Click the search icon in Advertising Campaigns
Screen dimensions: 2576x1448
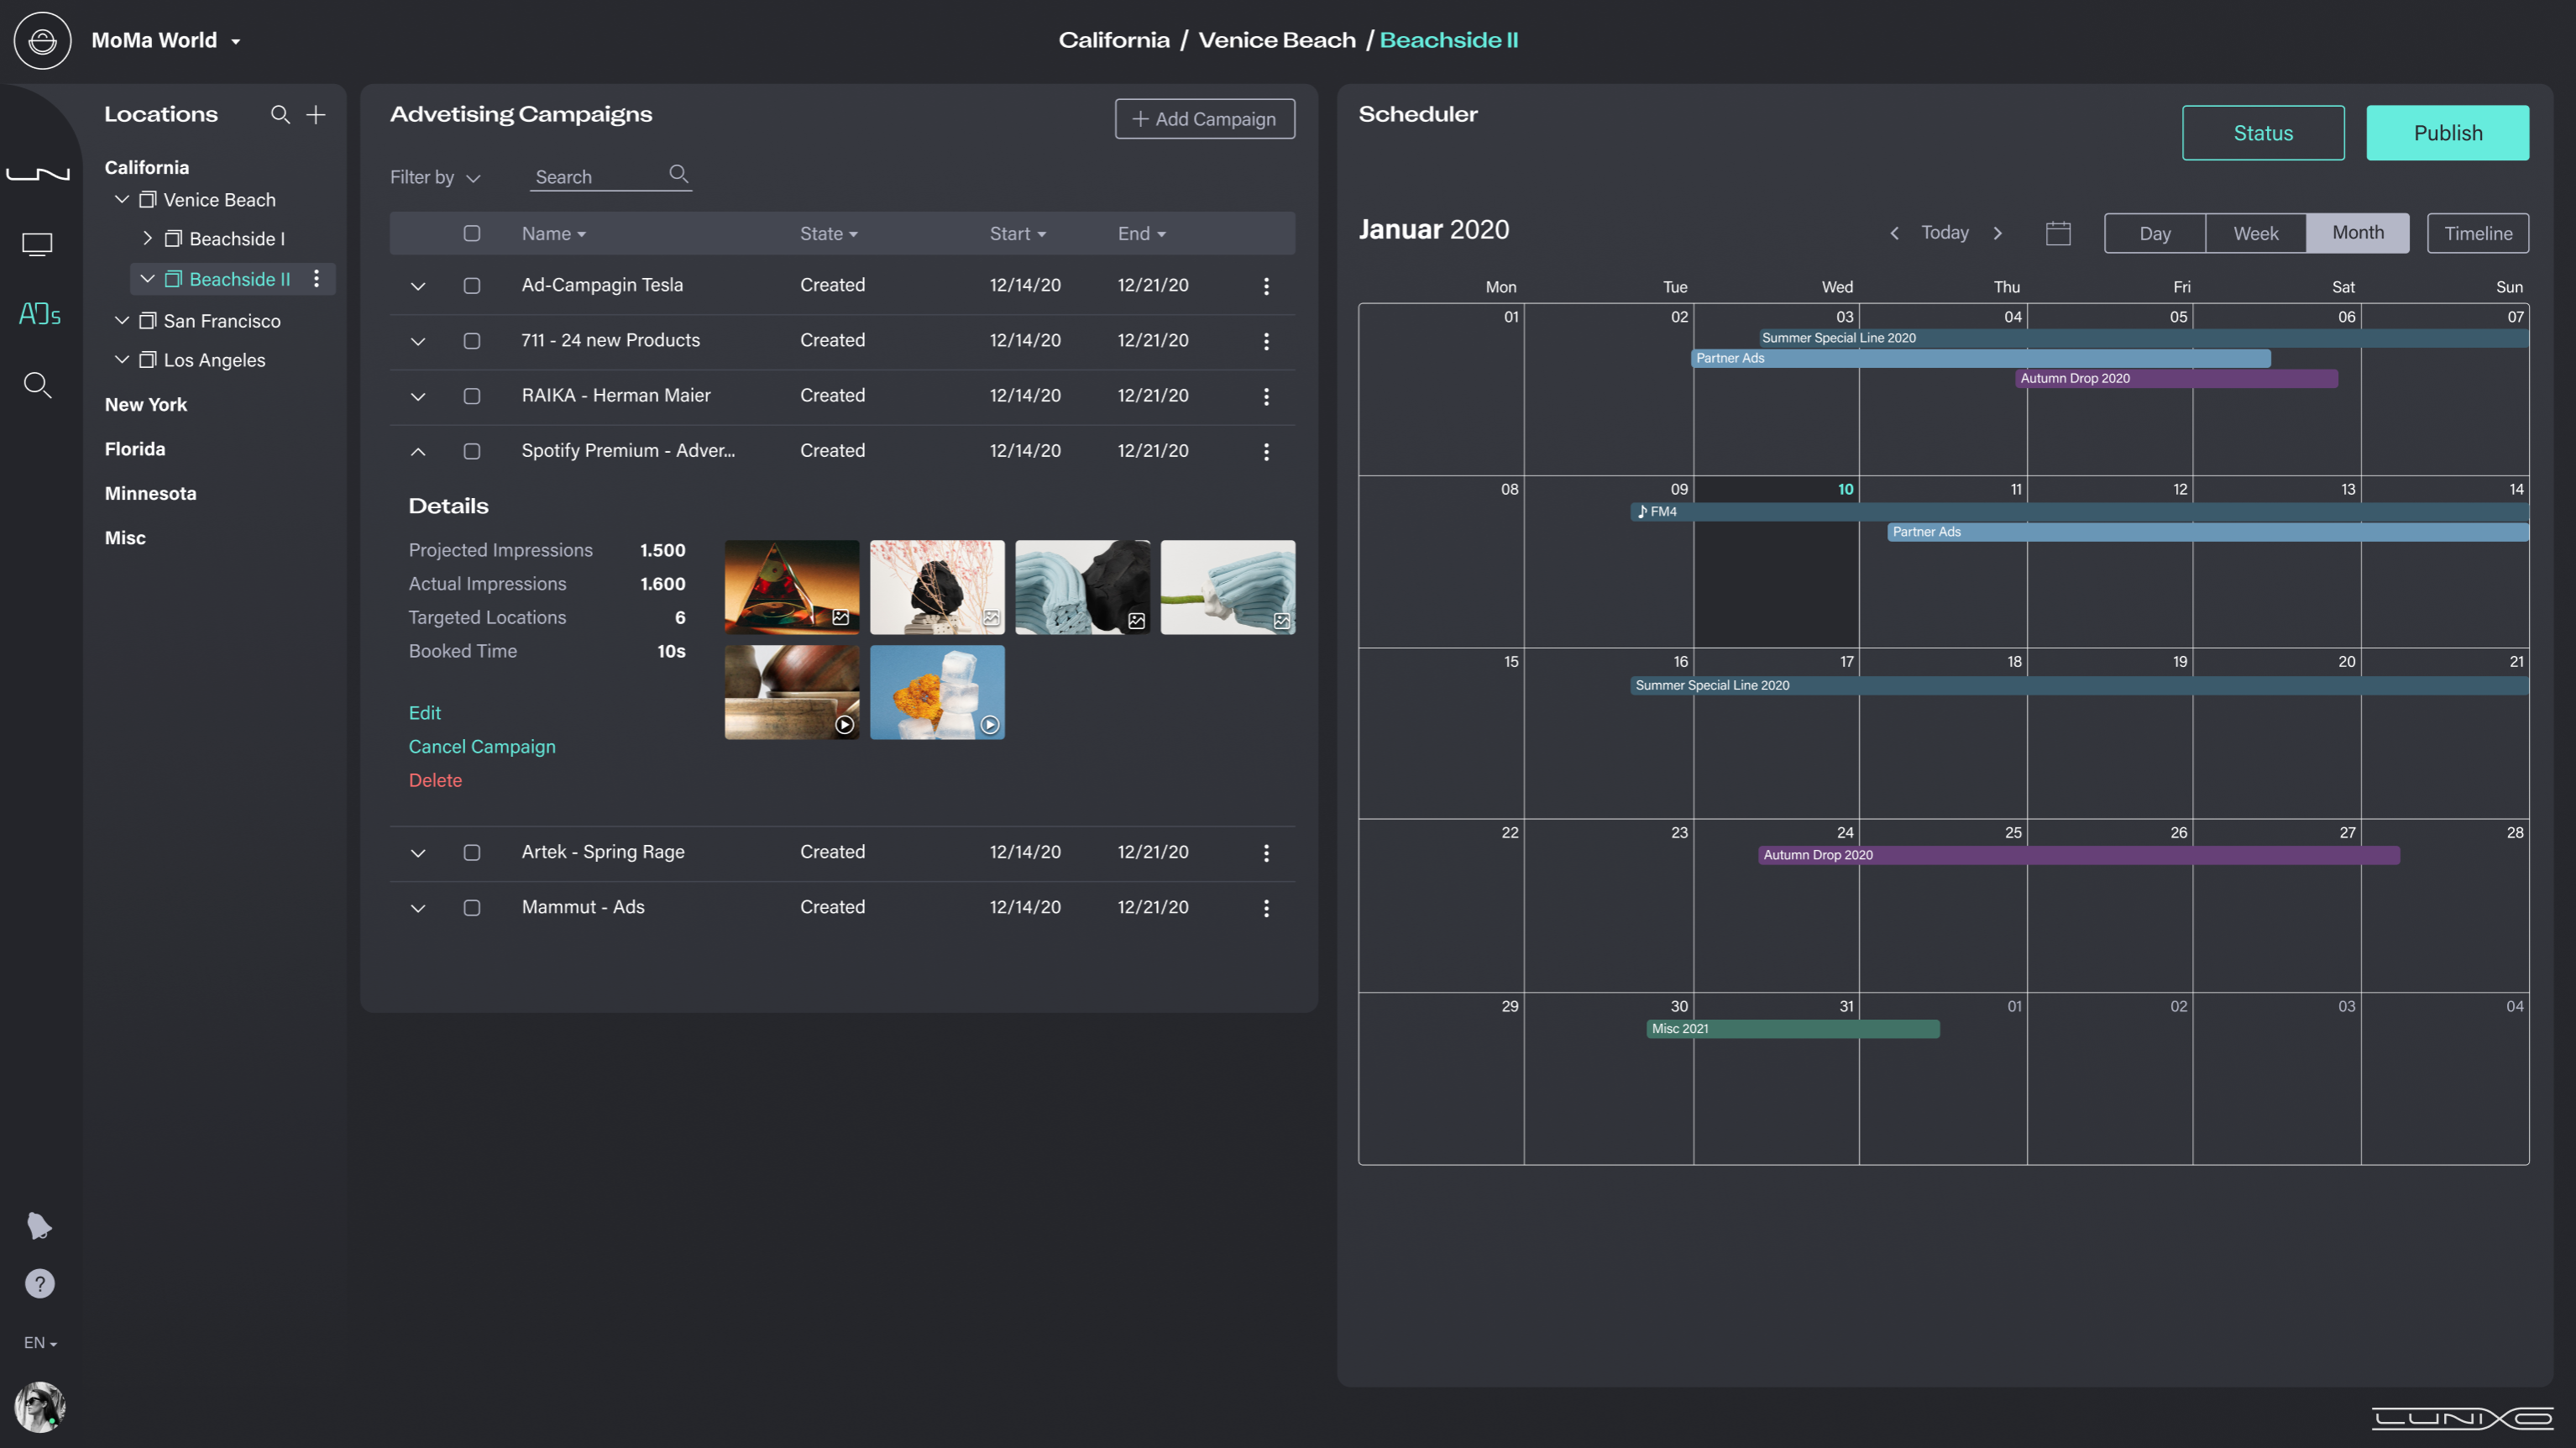tap(678, 174)
